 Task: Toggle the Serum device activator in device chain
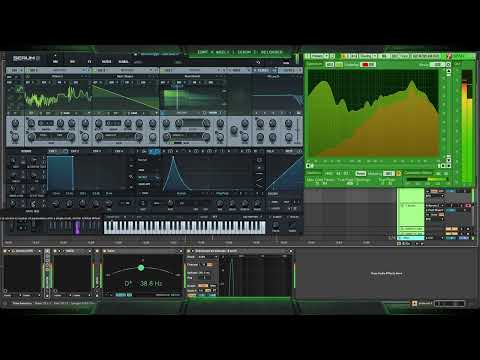pos(5,251)
